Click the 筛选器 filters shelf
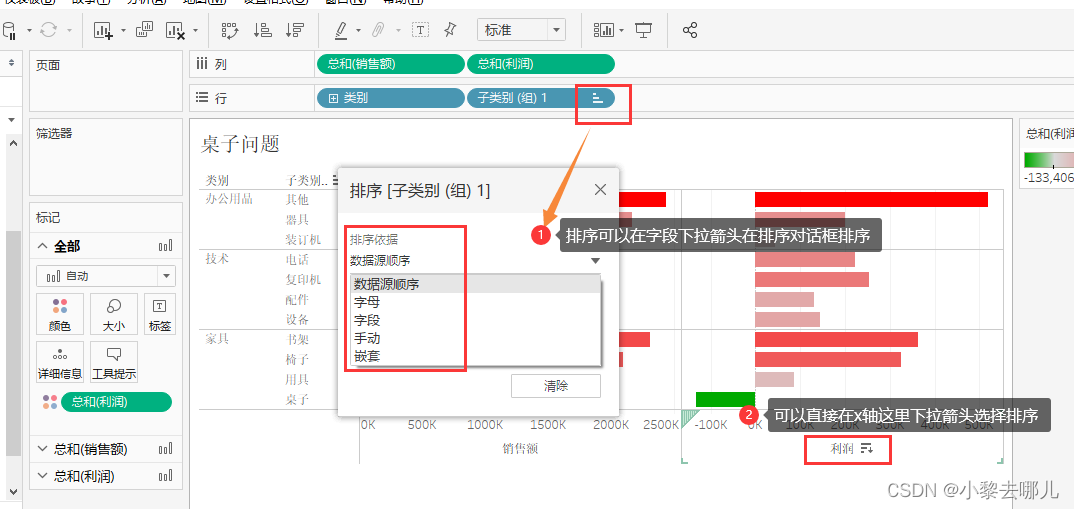The height and width of the screenshot is (509, 1074). (x=106, y=157)
